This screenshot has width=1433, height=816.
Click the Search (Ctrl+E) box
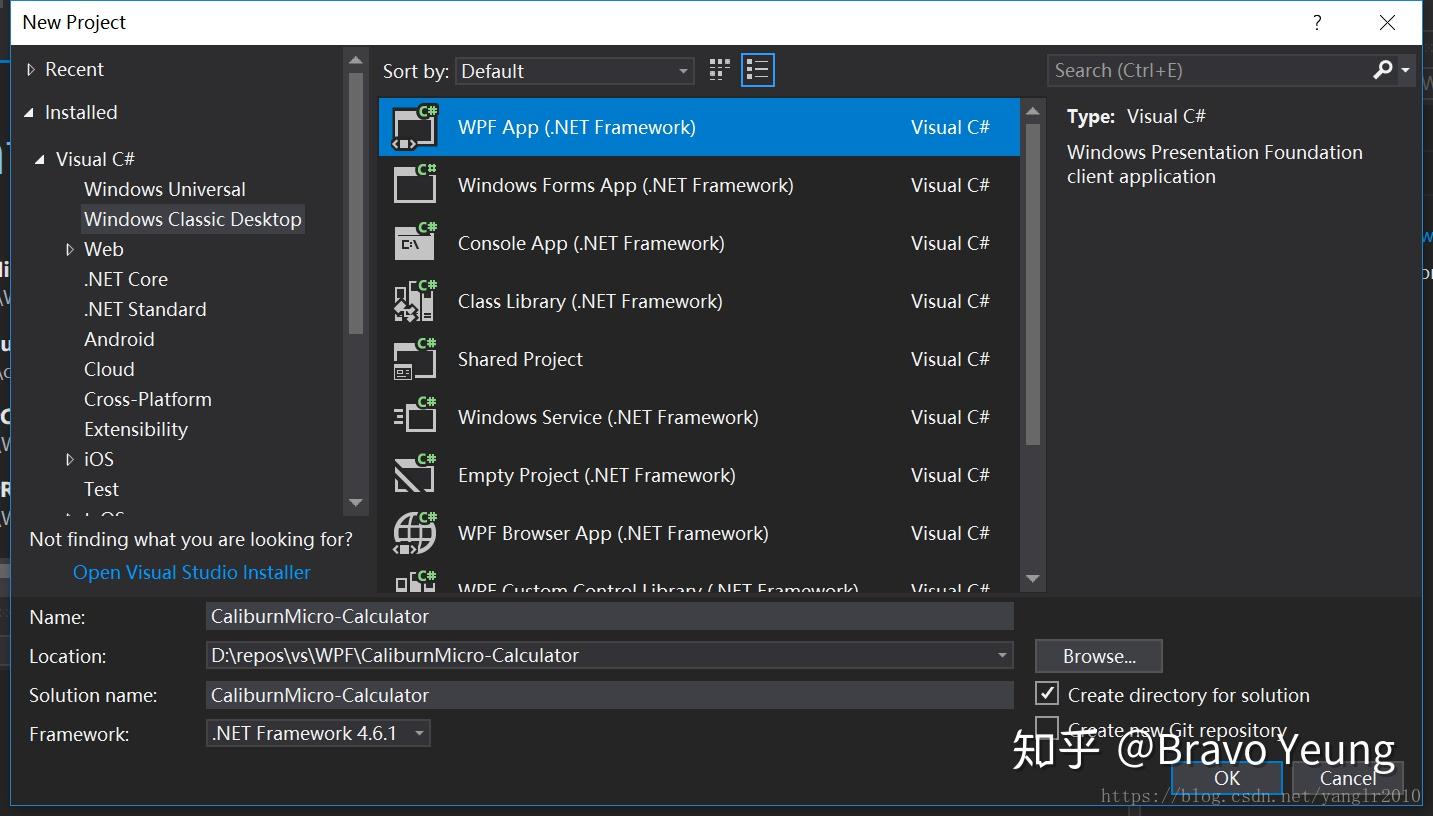click(x=1208, y=70)
